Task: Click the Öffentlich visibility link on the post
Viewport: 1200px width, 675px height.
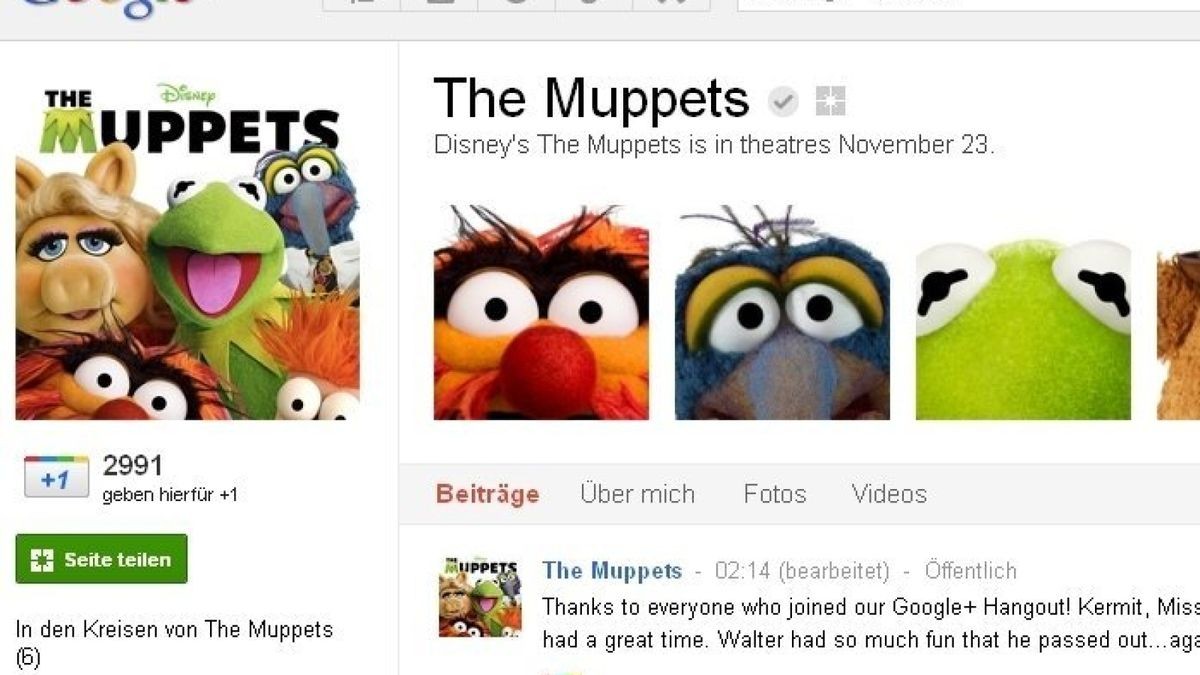Action: pos(970,571)
